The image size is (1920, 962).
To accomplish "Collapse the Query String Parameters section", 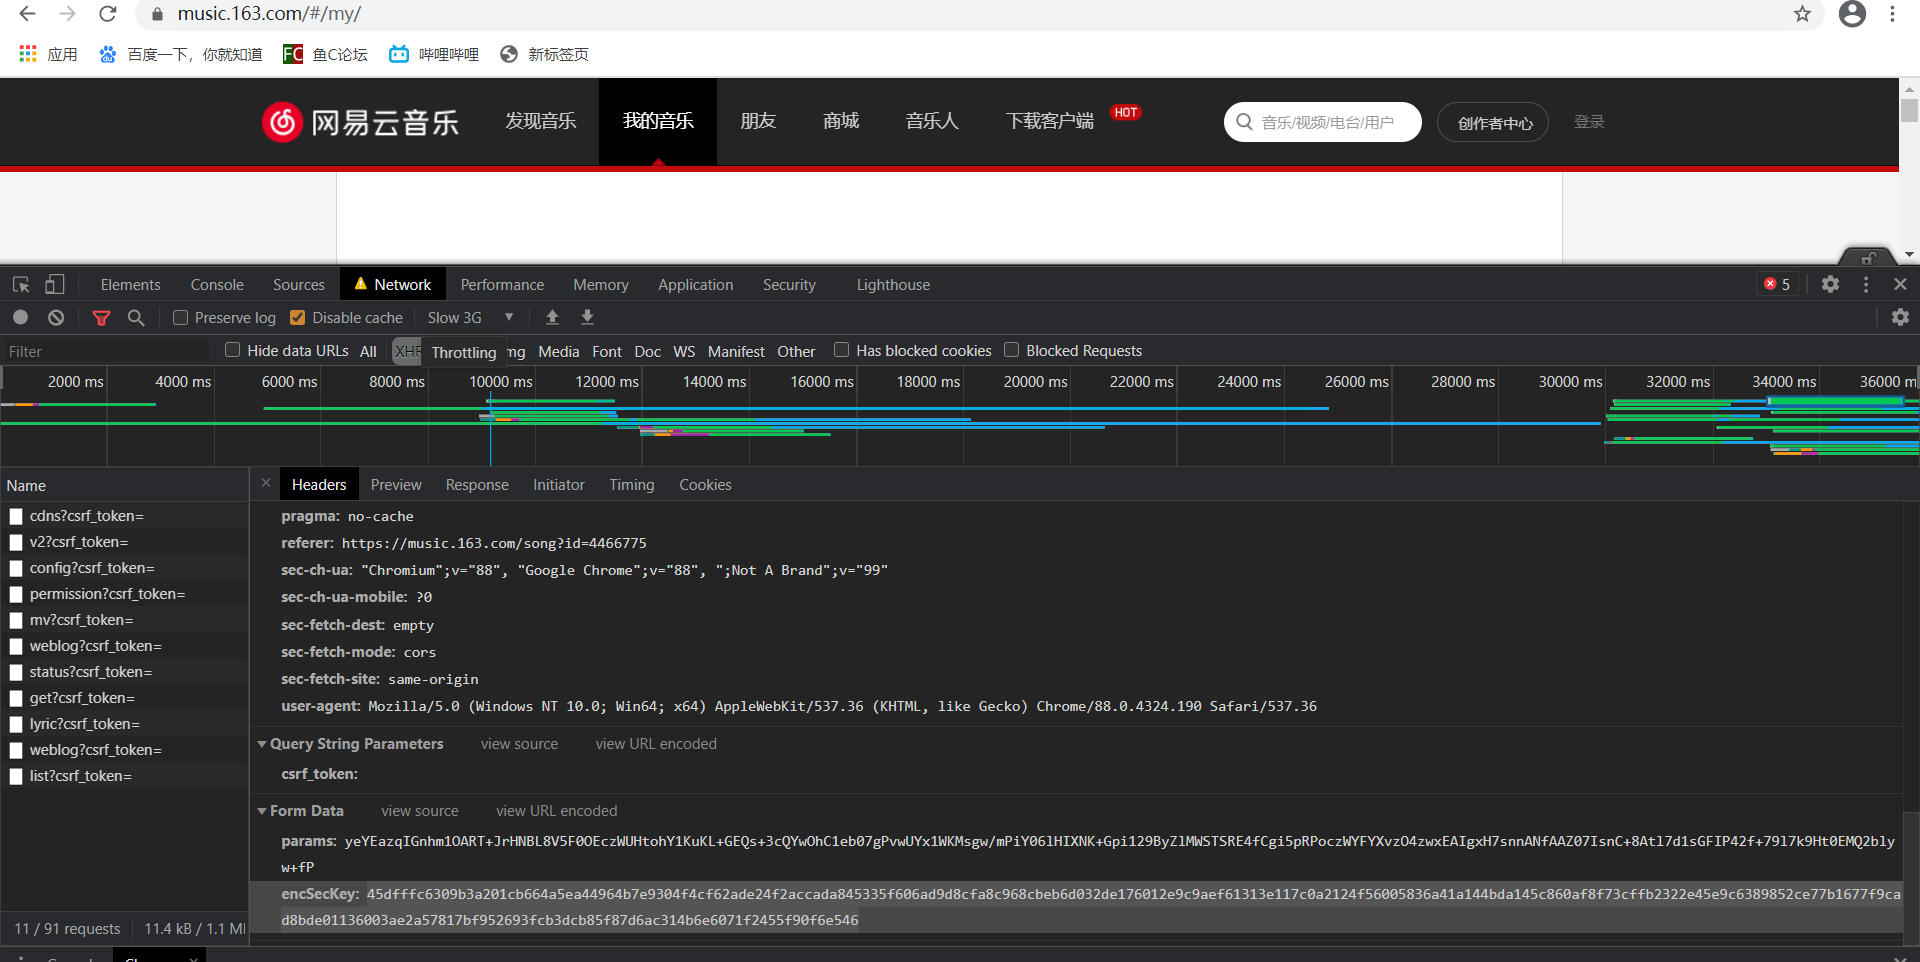I will [x=262, y=744].
